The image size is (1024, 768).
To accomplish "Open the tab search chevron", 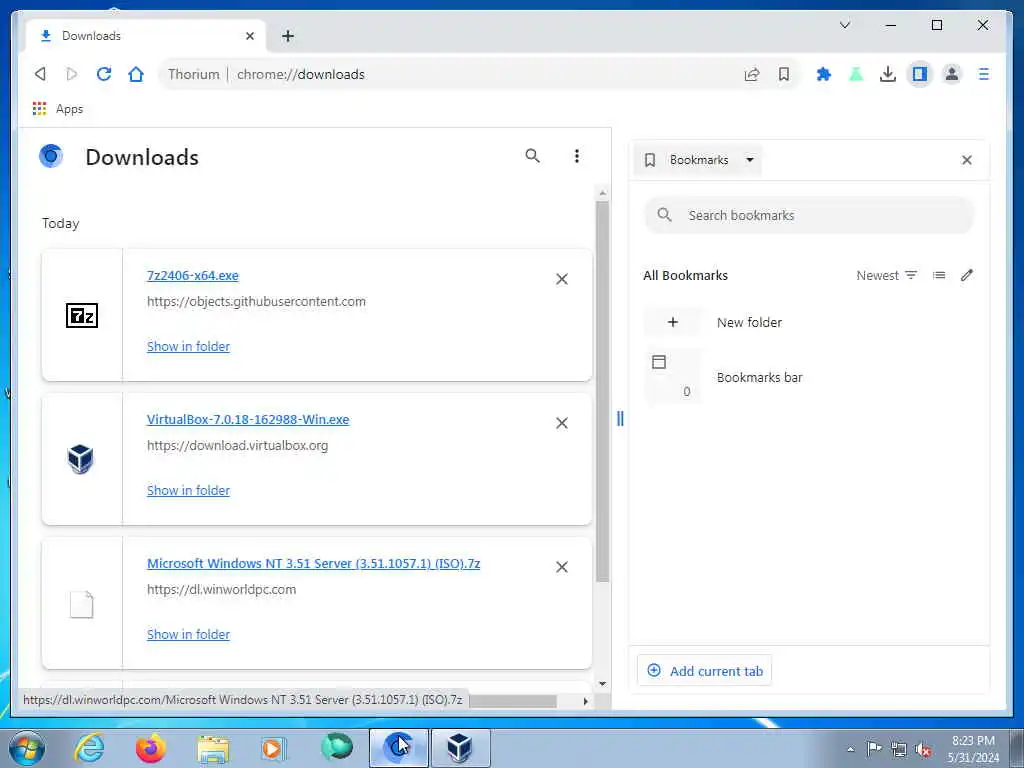I will pyautogui.click(x=844, y=25).
